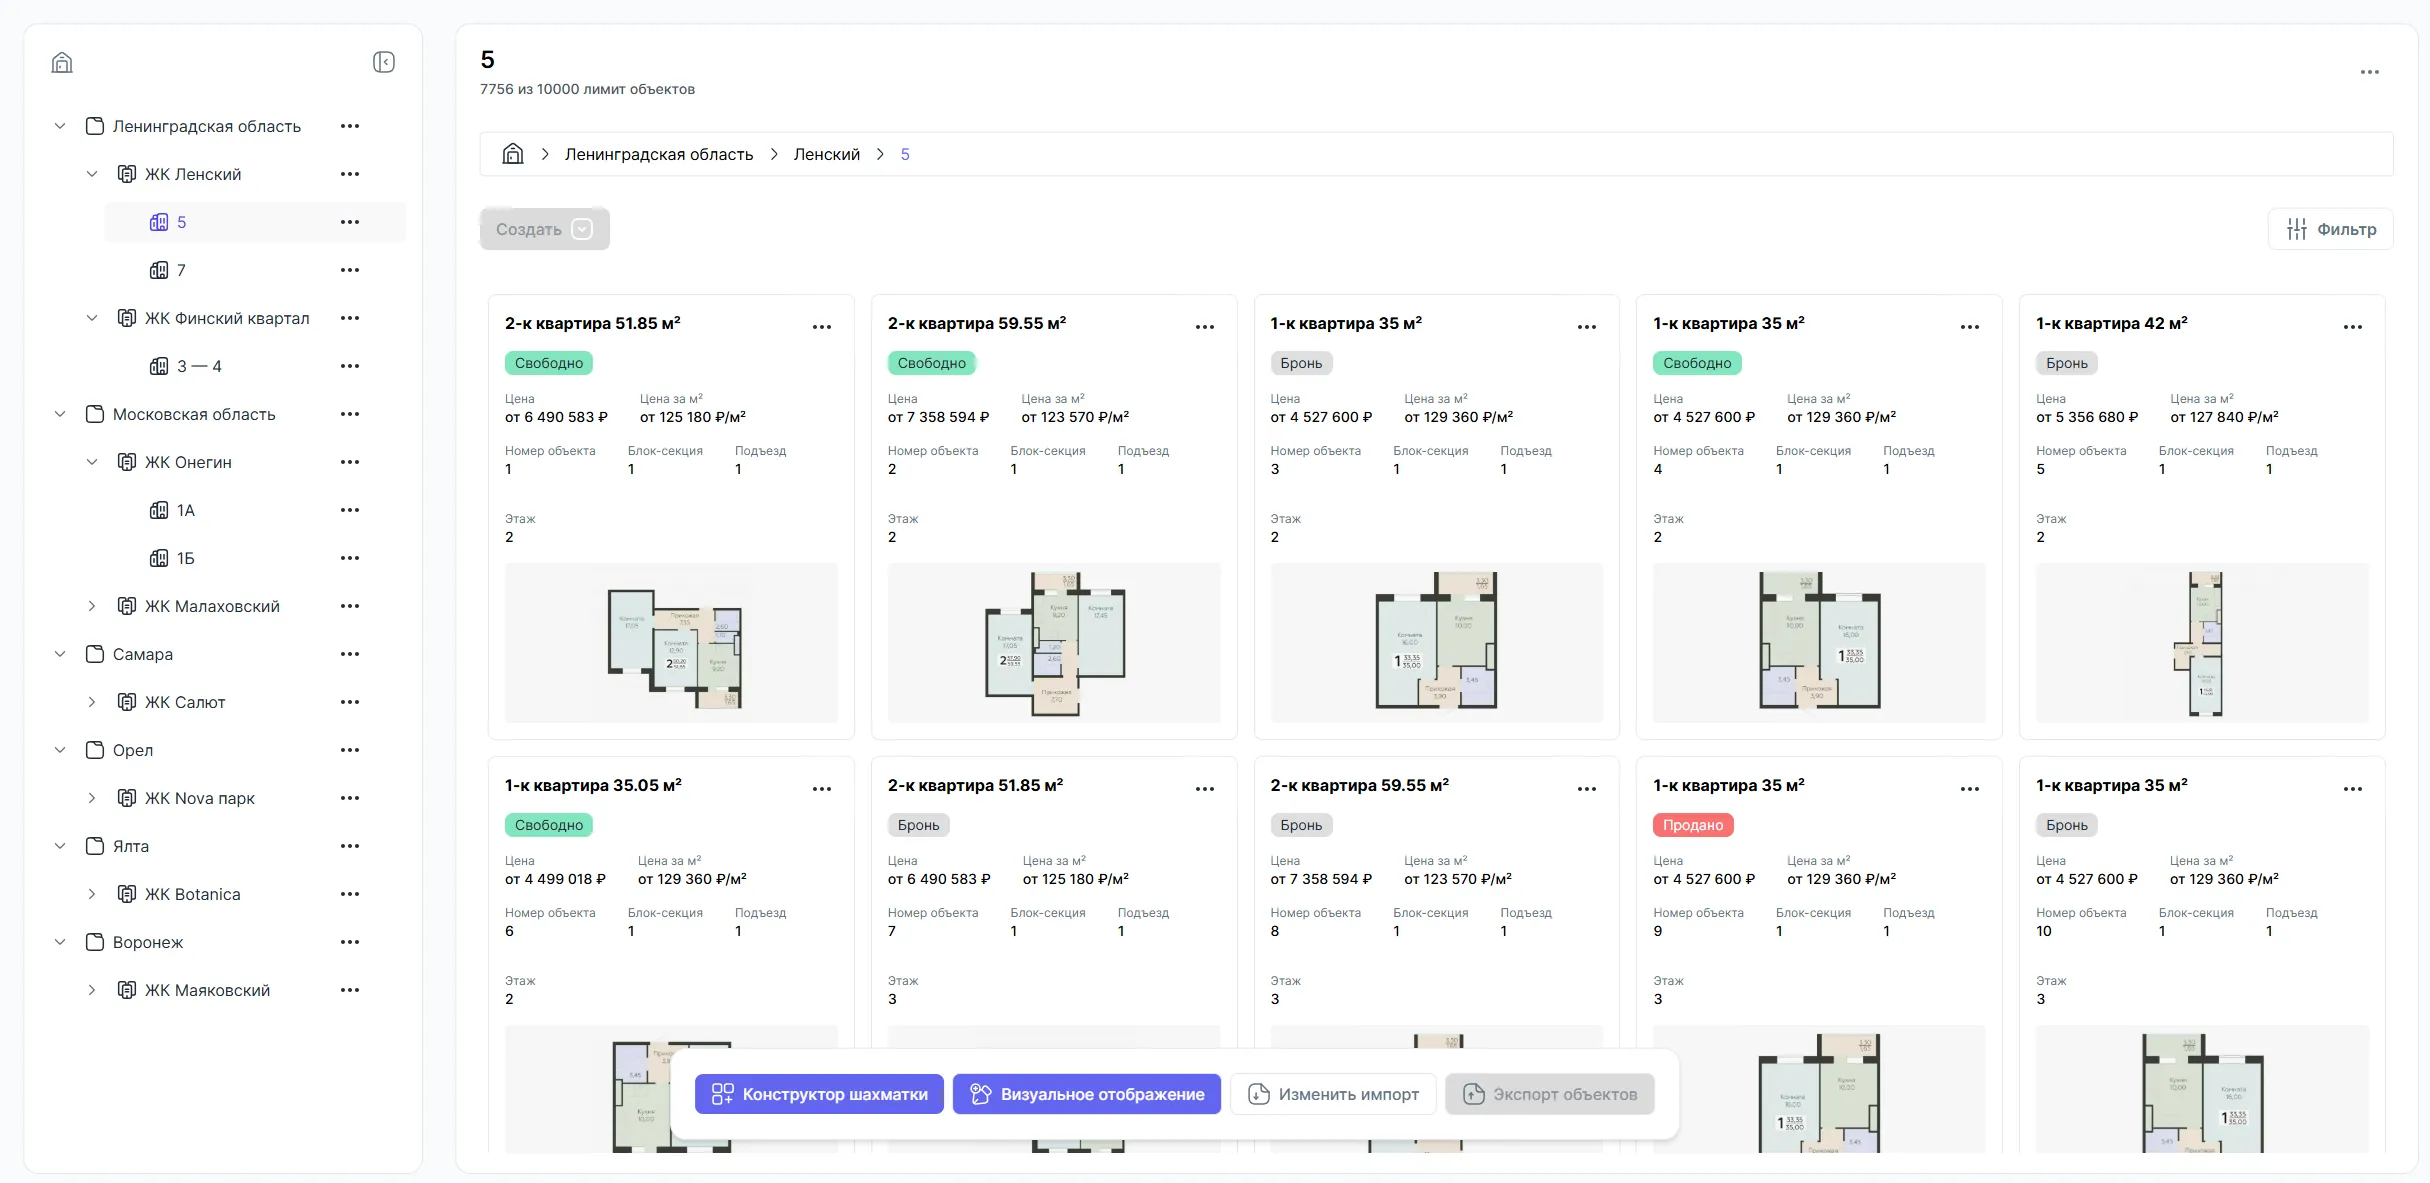Expand the ЖК Маяковский tree node
The image size is (2430, 1183).
92,990
